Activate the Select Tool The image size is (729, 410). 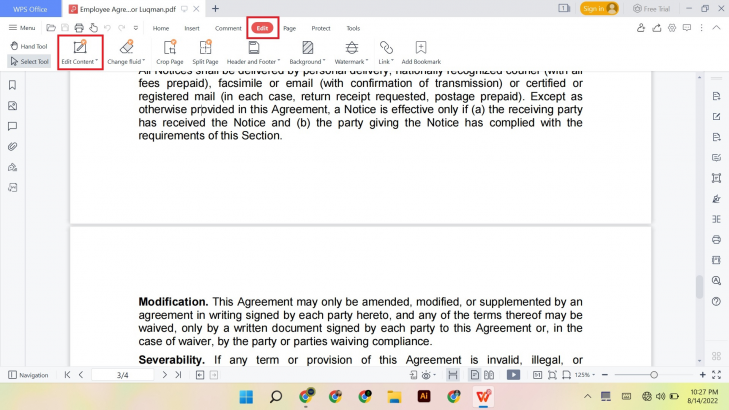29,61
